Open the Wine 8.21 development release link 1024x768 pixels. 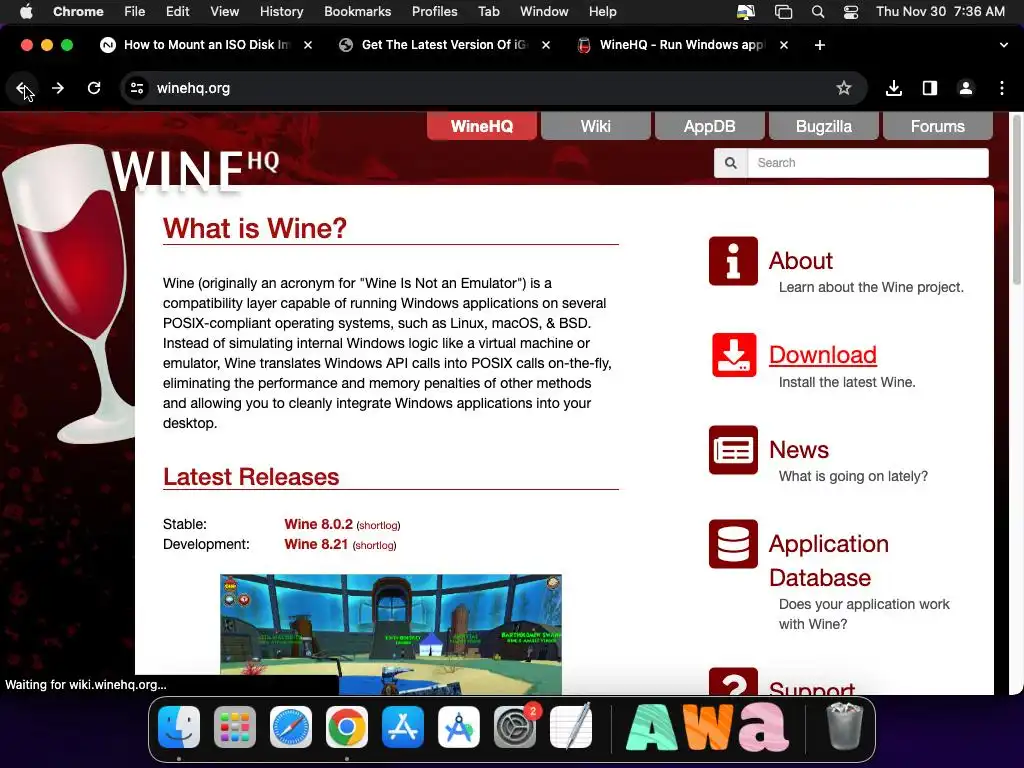(316, 544)
